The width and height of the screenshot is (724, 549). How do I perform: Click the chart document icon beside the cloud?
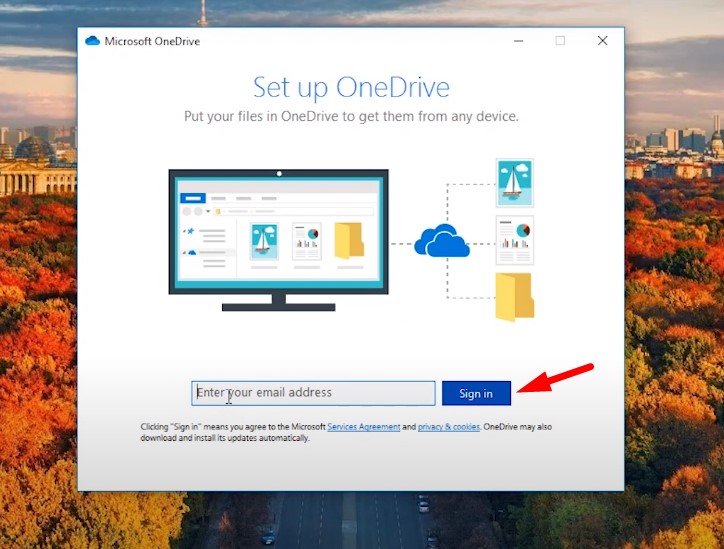pos(515,240)
